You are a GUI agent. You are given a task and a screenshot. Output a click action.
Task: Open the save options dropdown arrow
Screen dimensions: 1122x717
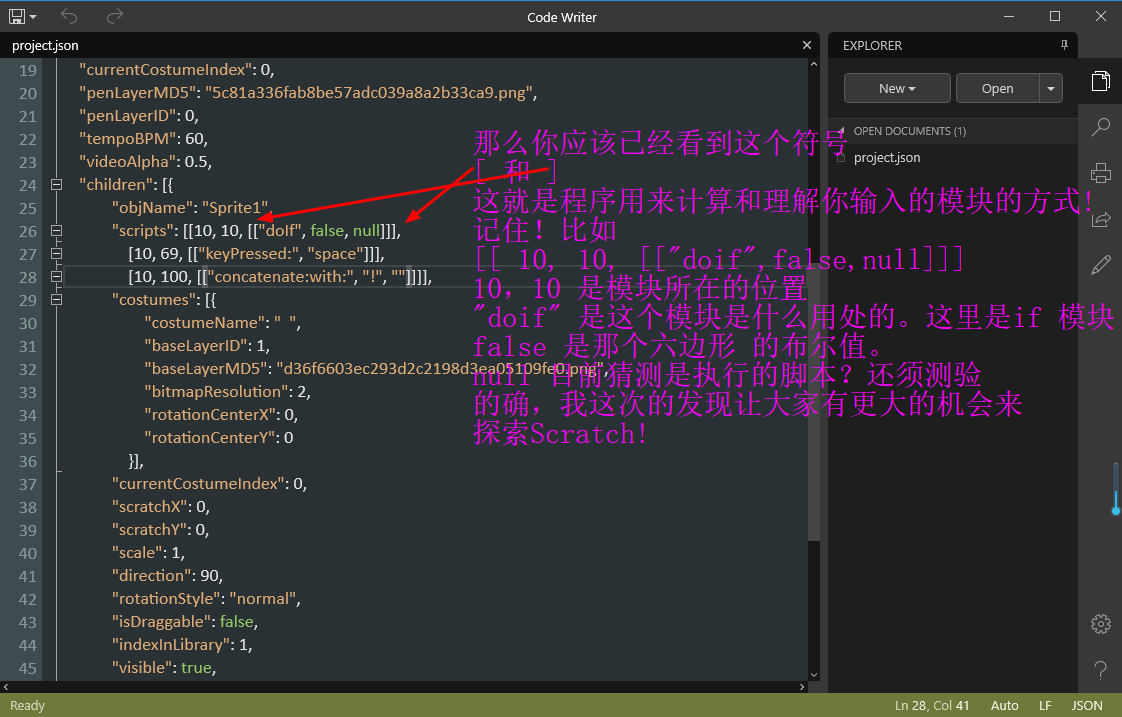pyautogui.click(x=33, y=17)
